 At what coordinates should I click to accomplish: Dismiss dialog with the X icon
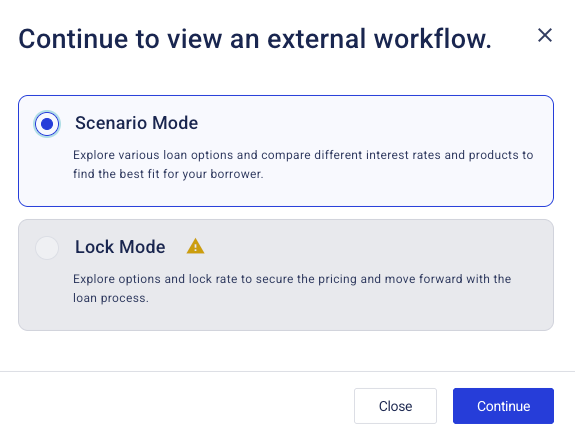pos(545,35)
